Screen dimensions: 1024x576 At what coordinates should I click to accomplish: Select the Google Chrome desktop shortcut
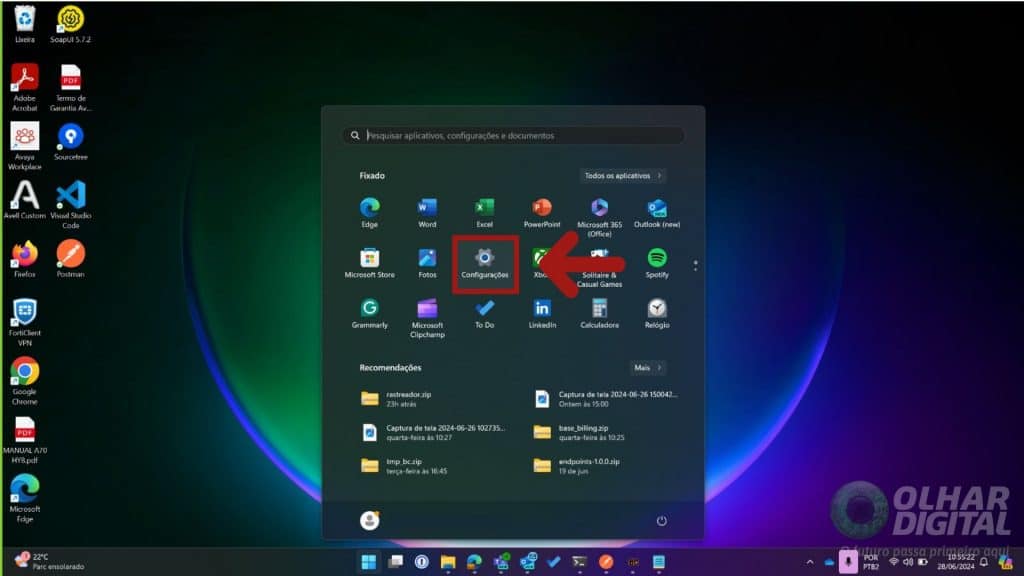coord(25,381)
